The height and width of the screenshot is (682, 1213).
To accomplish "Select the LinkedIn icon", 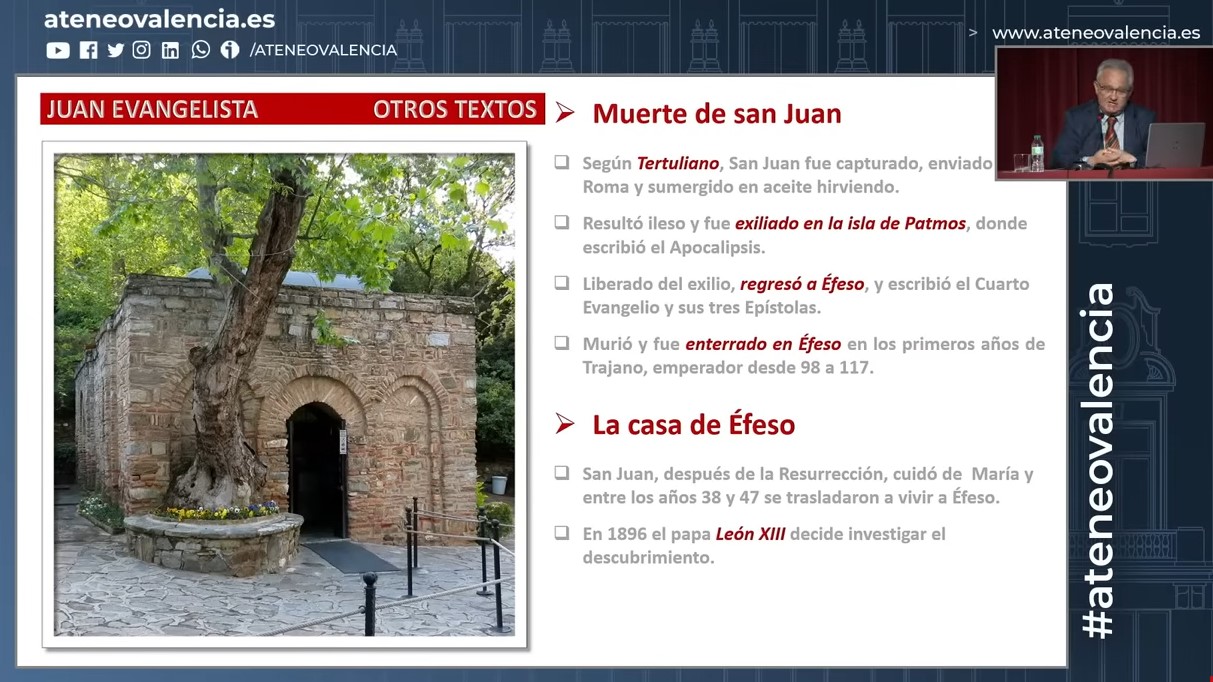I will (x=170, y=50).
